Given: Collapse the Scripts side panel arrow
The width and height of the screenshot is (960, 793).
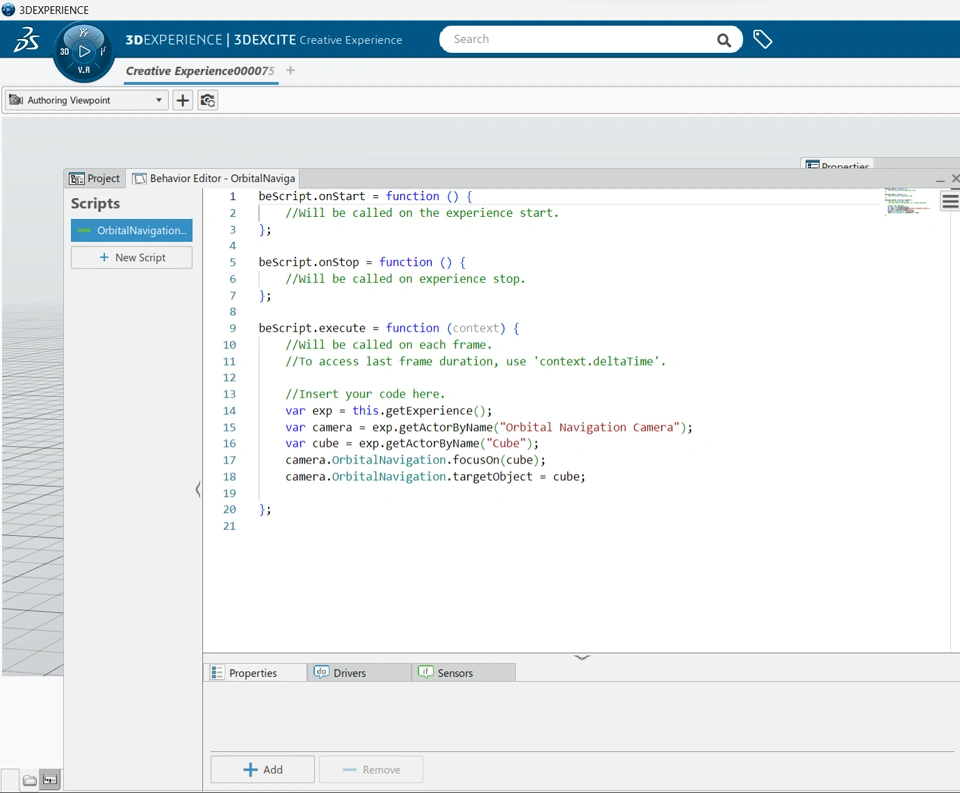Looking at the screenshot, I should [198, 489].
